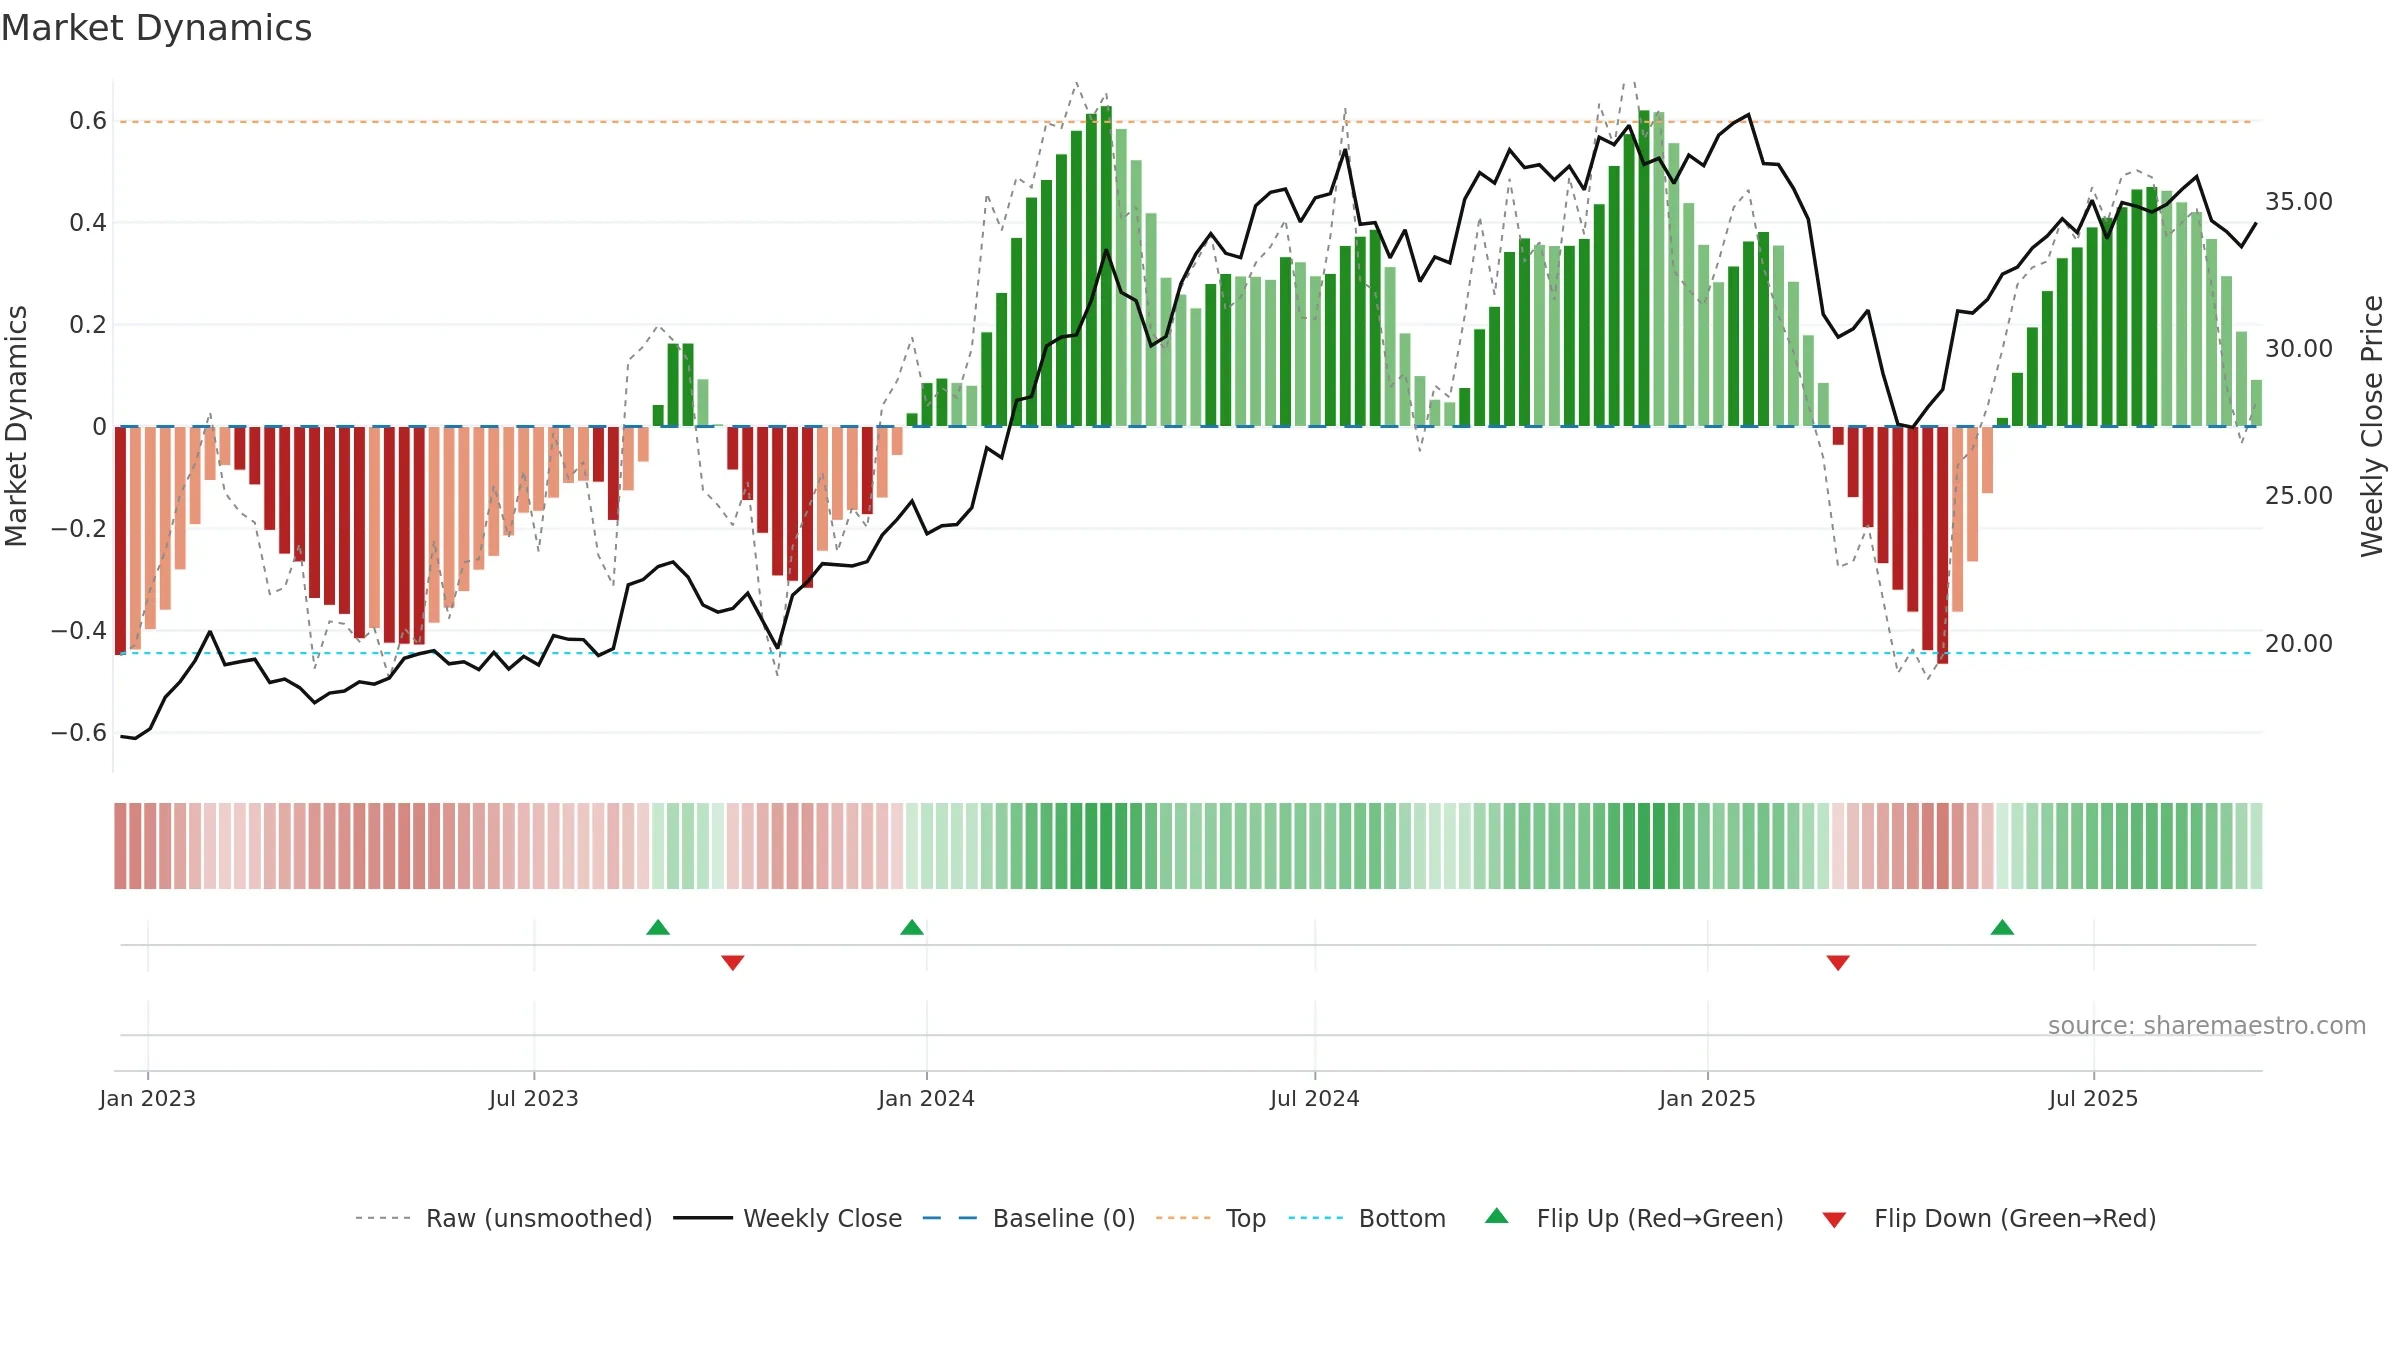This screenshot has width=2400, height=1350.
Task: Click the −0.4 Market Dynamics axis tick
Action: tap(79, 631)
